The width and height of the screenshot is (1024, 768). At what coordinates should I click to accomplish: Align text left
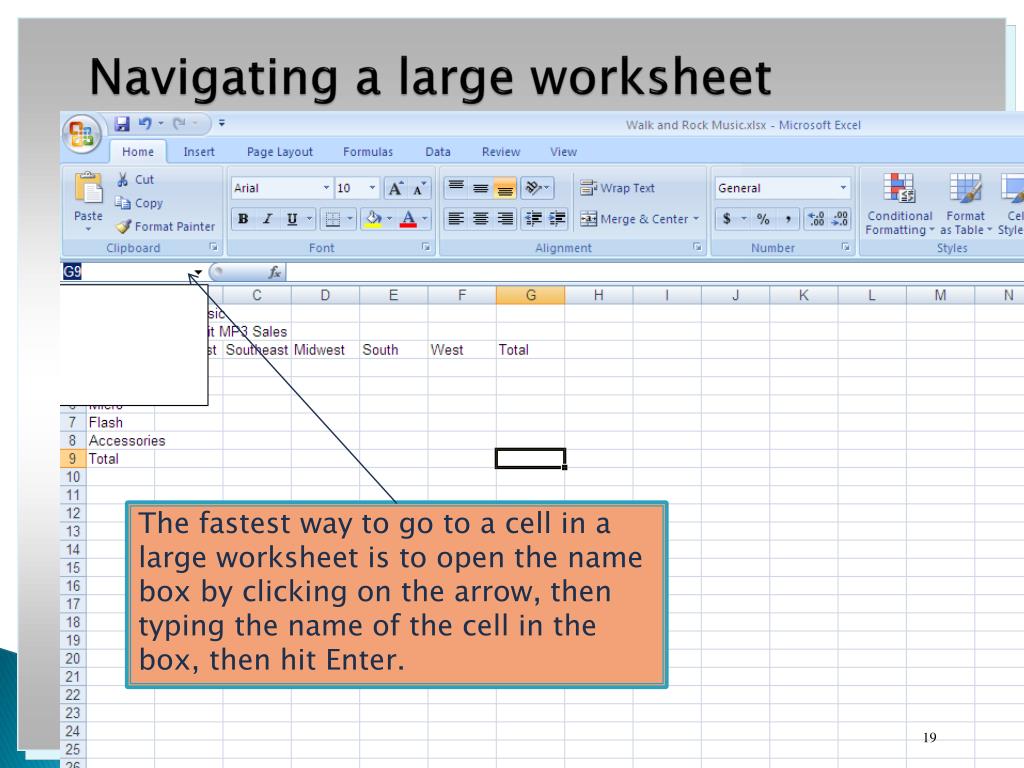[456, 219]
